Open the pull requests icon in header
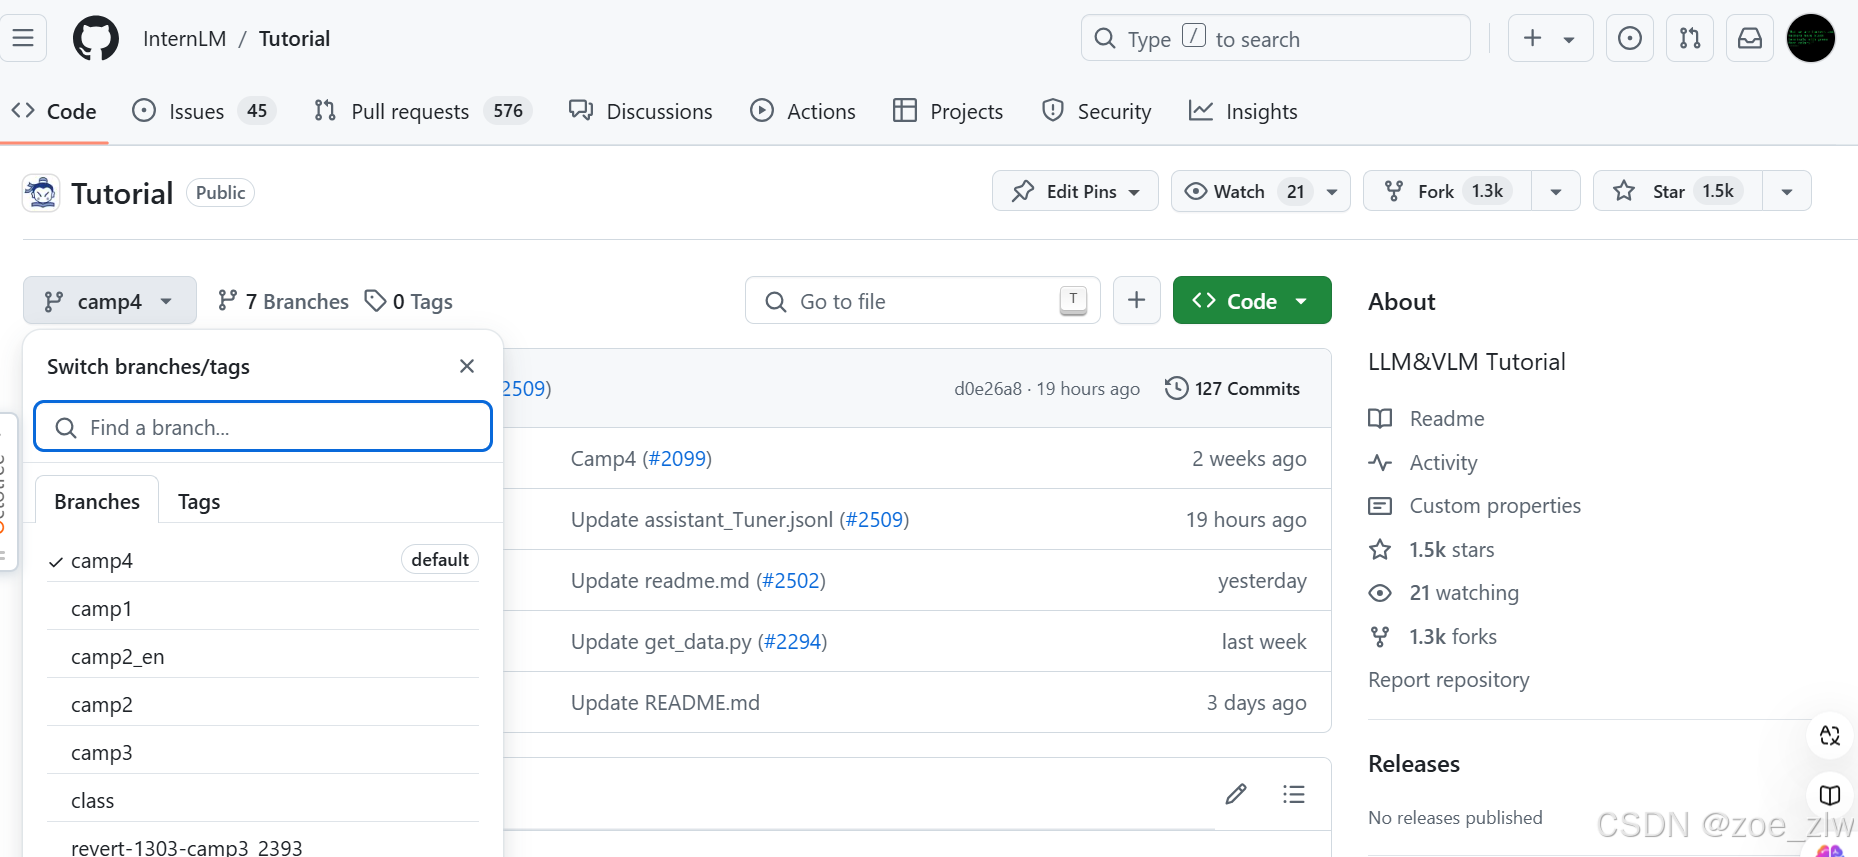The width and height of the screenshot is (1858, 857). pyautogui.click(x=1690, y=38)
